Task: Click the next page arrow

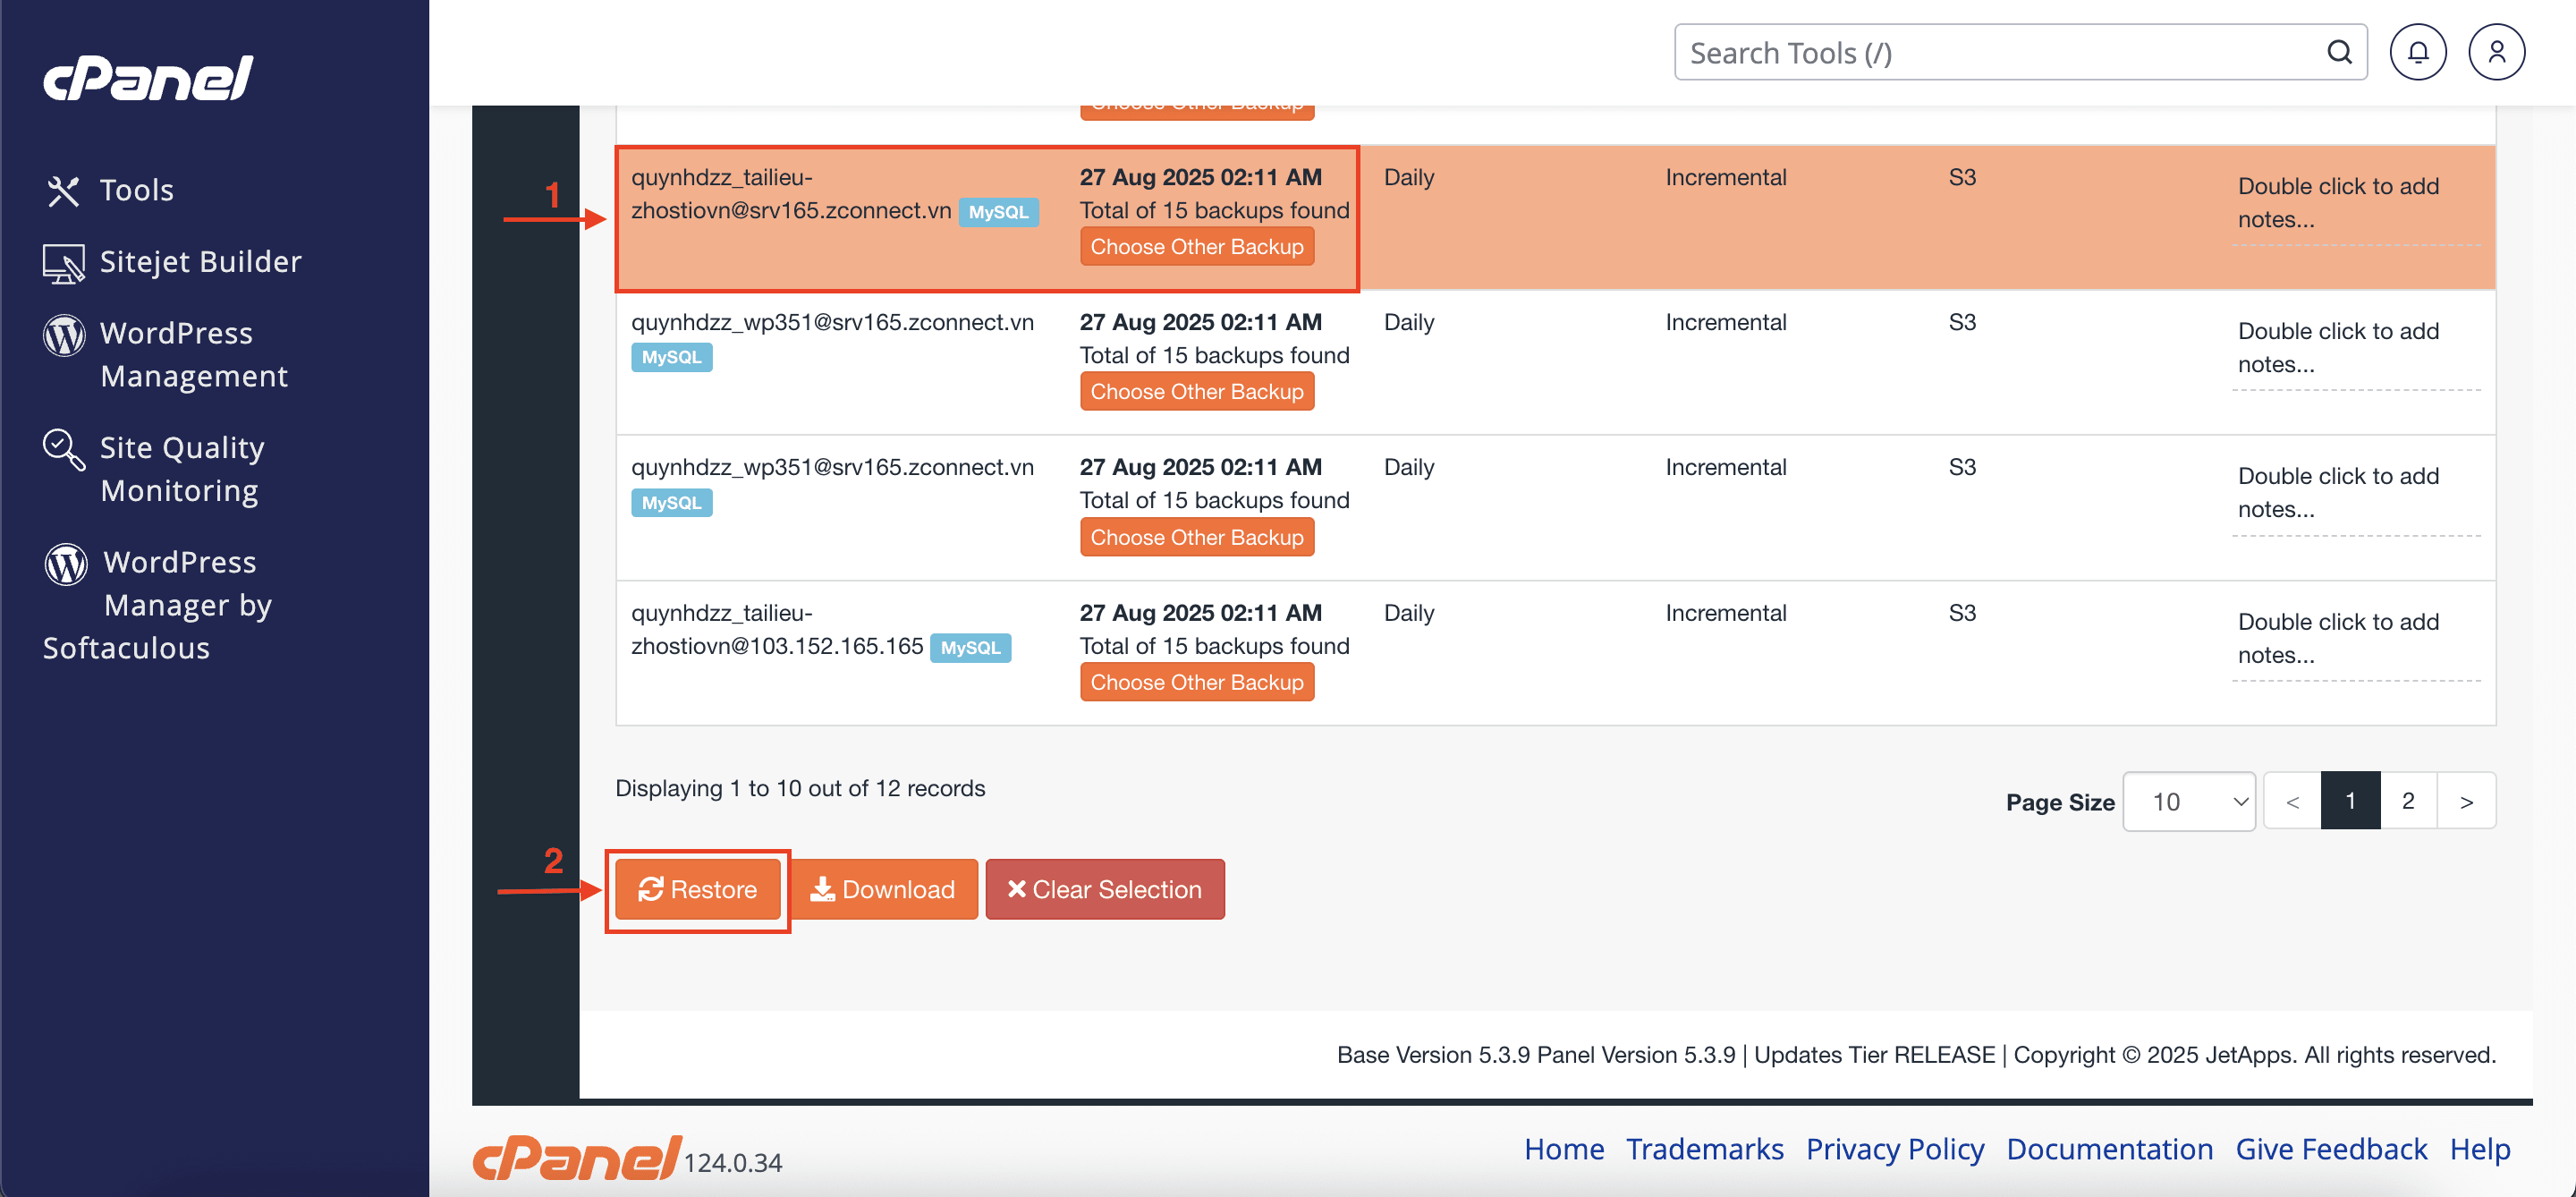Action: (2466, 801)
